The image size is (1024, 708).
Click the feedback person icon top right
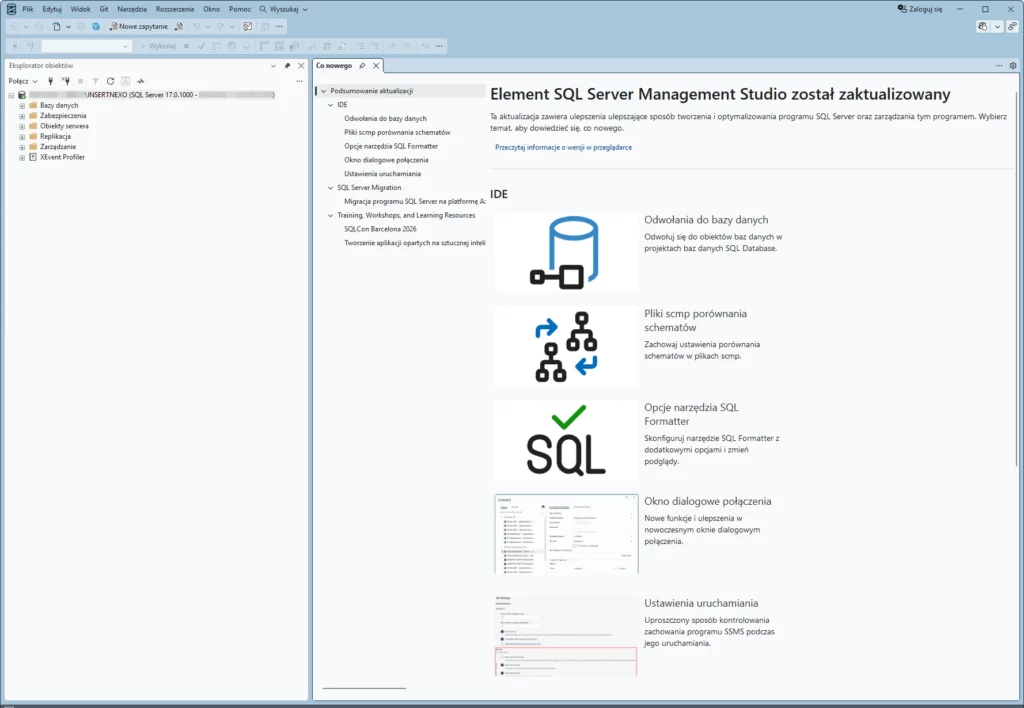pyautogui.click(x=1012, y=27)
